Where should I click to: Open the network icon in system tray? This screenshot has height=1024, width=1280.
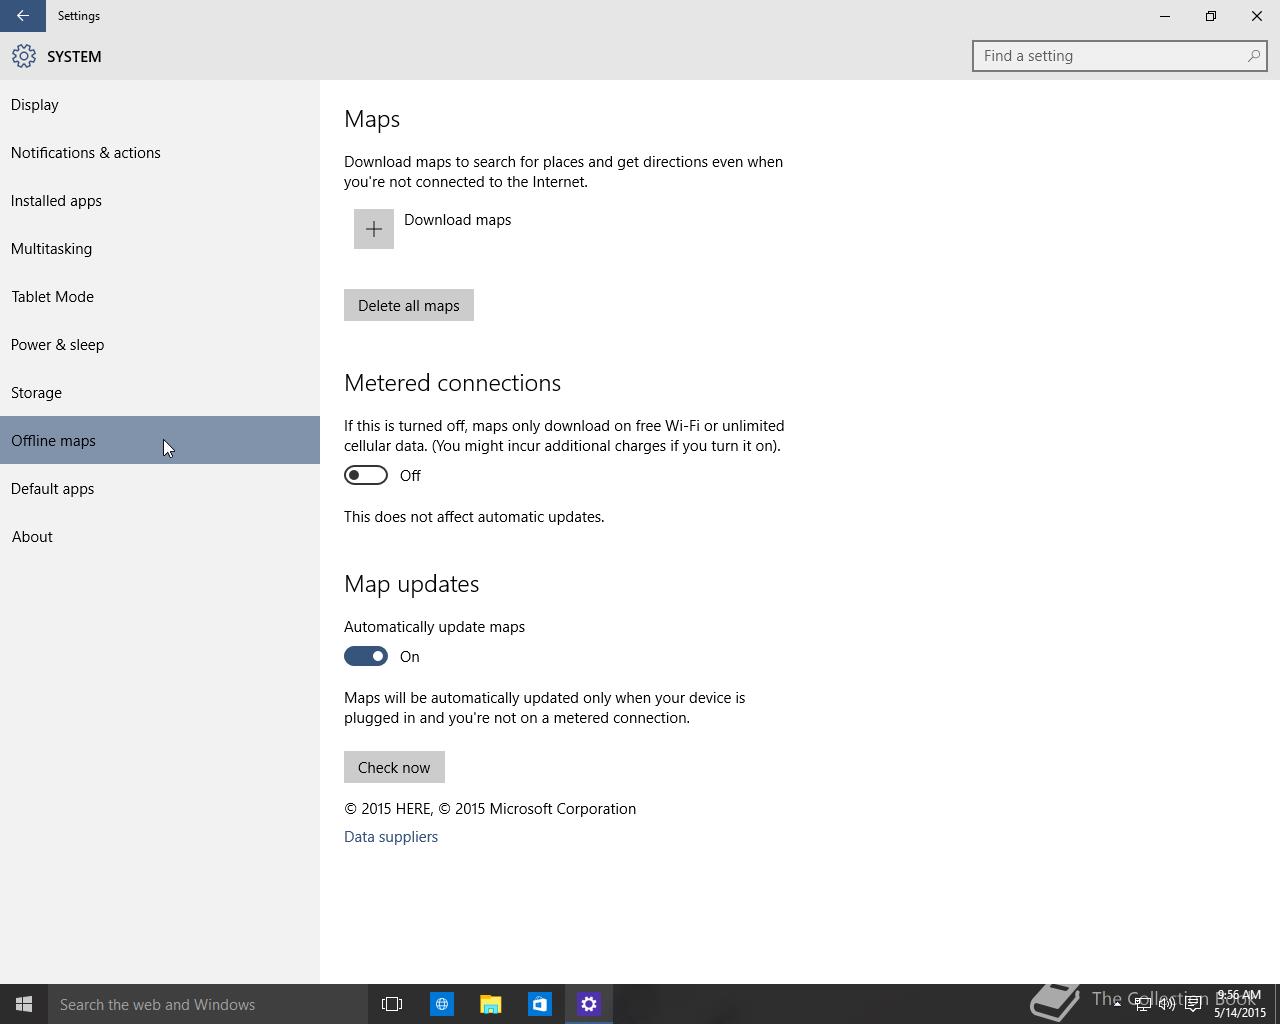click(1142, 1004)
